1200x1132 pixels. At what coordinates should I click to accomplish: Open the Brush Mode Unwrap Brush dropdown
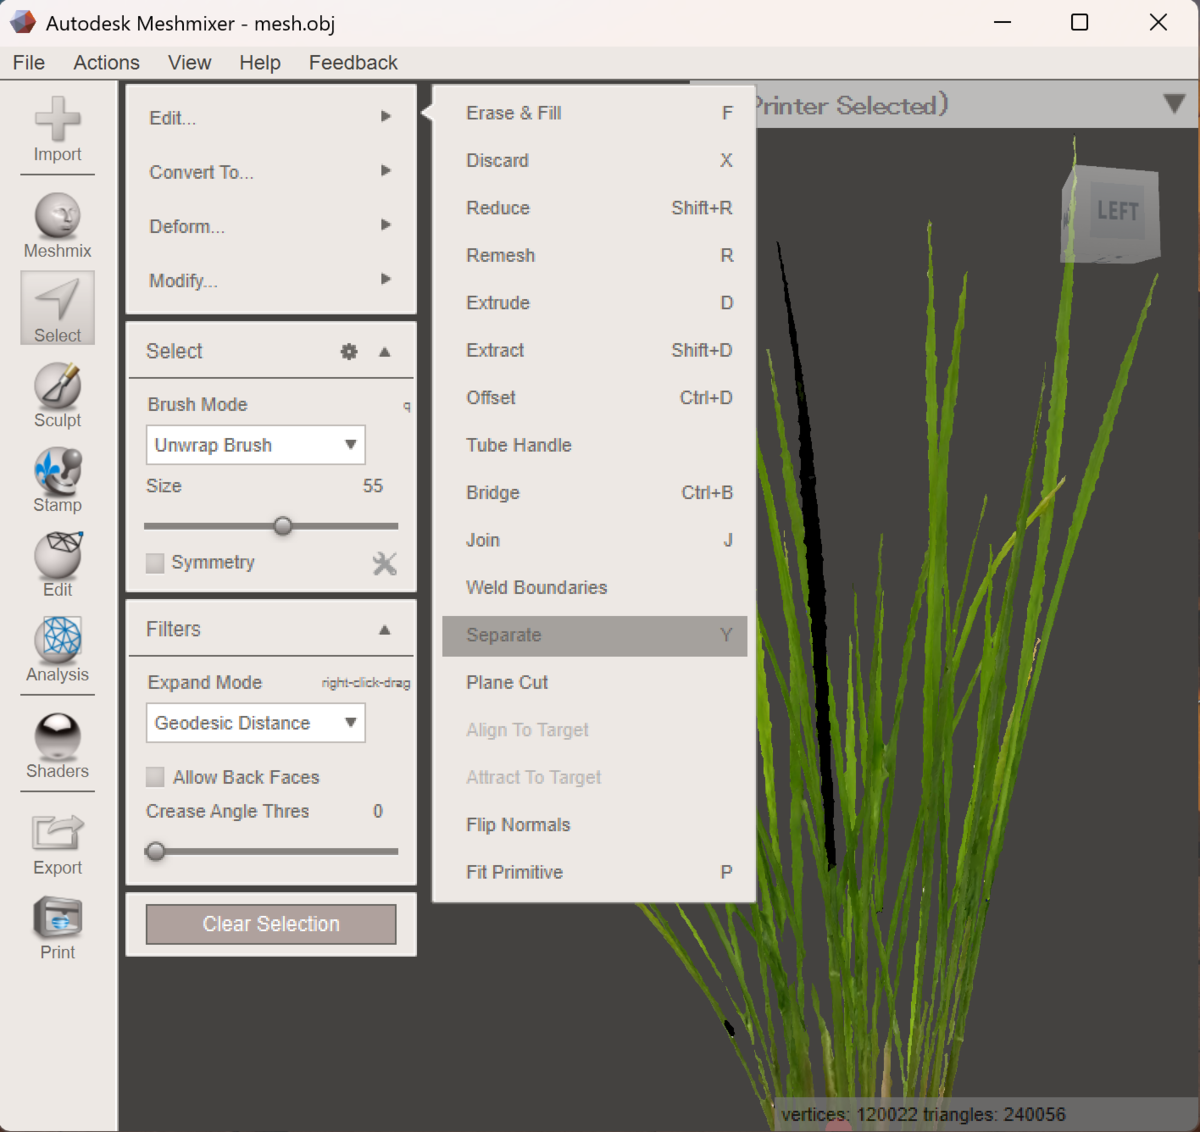point(255,445)
